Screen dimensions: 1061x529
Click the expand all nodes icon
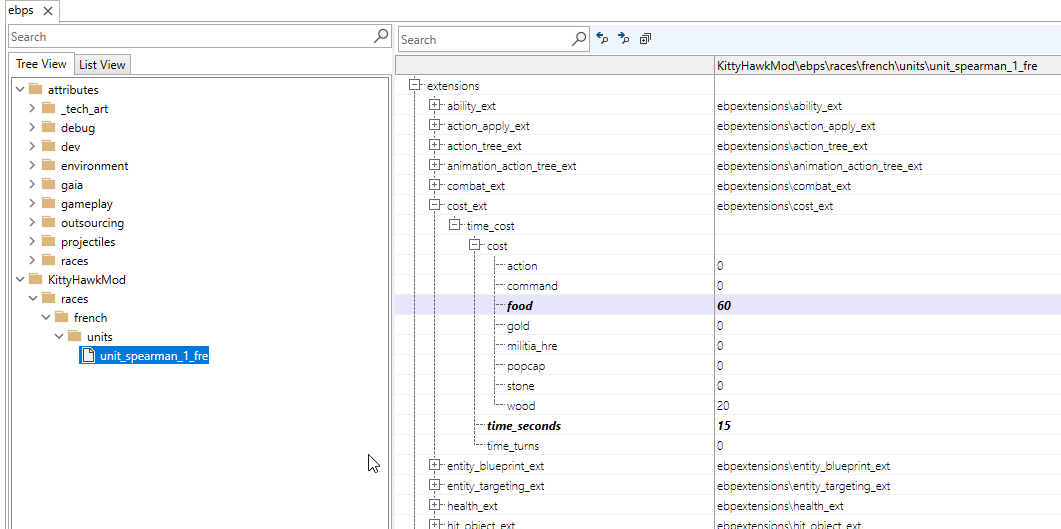pyautogui.click(x=645, y=39)
